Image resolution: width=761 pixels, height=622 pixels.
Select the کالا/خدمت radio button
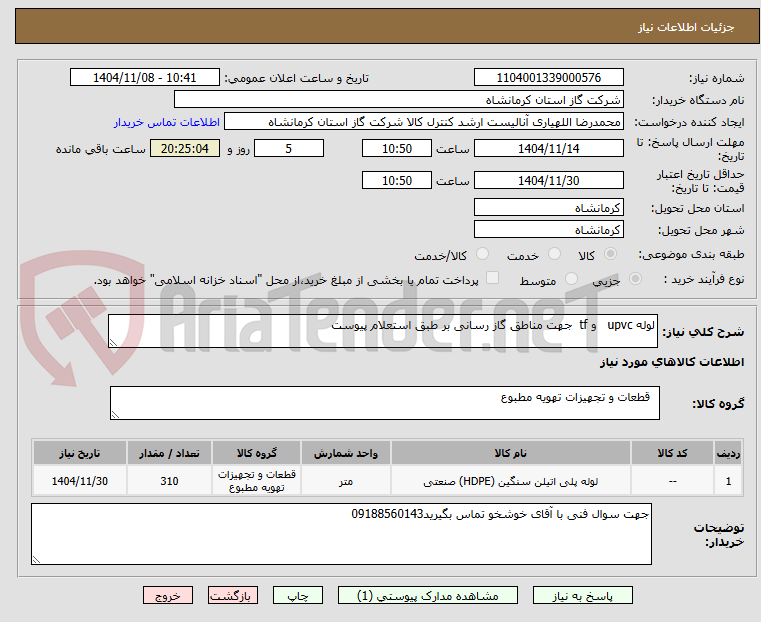tap(482, 254)
